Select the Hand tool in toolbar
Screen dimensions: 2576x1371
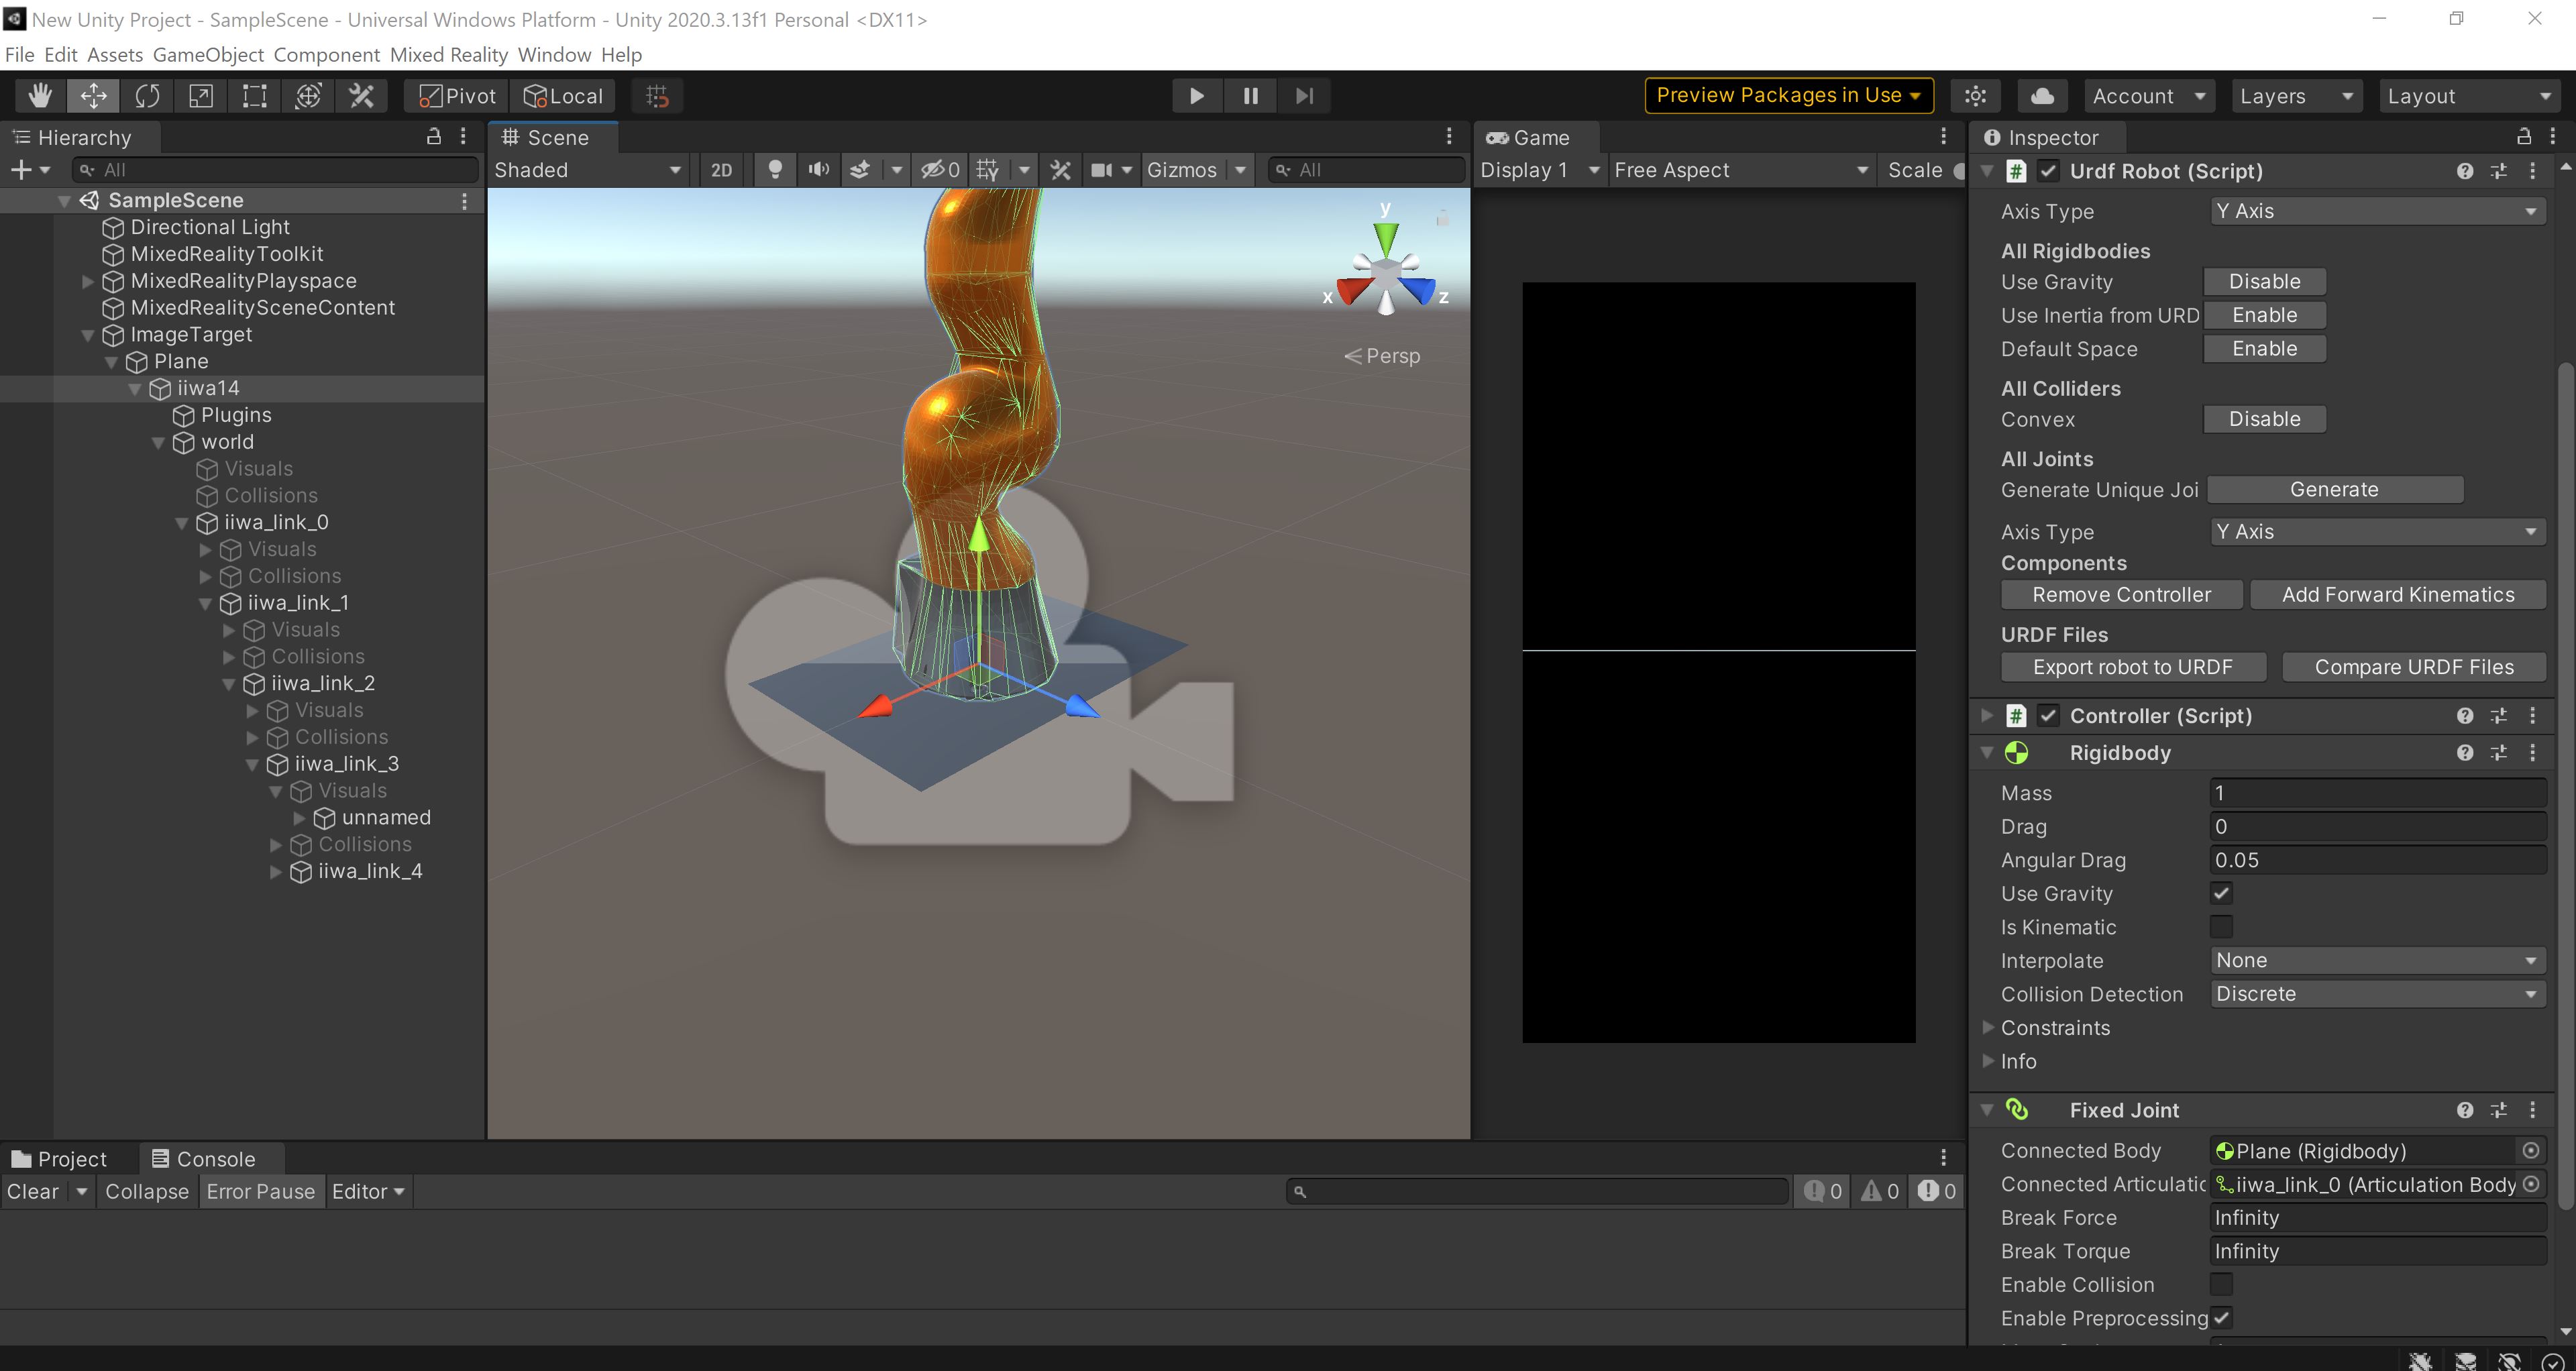pyautogui.click(x=40, y=96)
